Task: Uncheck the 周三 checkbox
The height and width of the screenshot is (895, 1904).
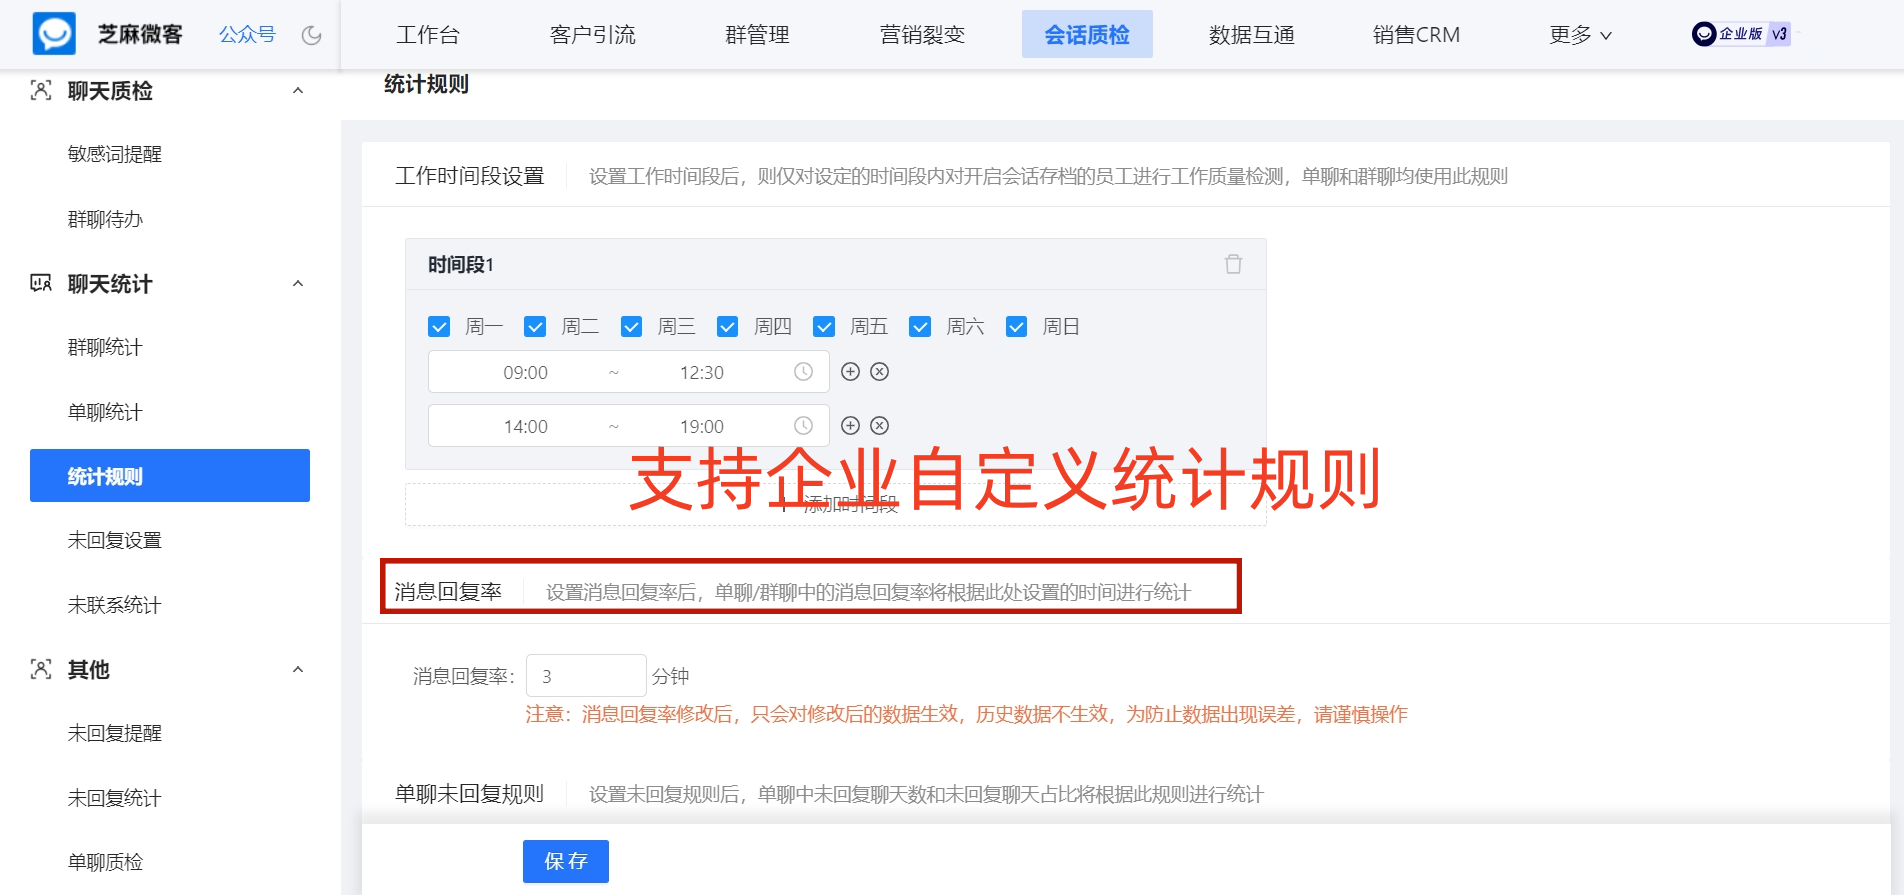Action: tap(631, 327)
